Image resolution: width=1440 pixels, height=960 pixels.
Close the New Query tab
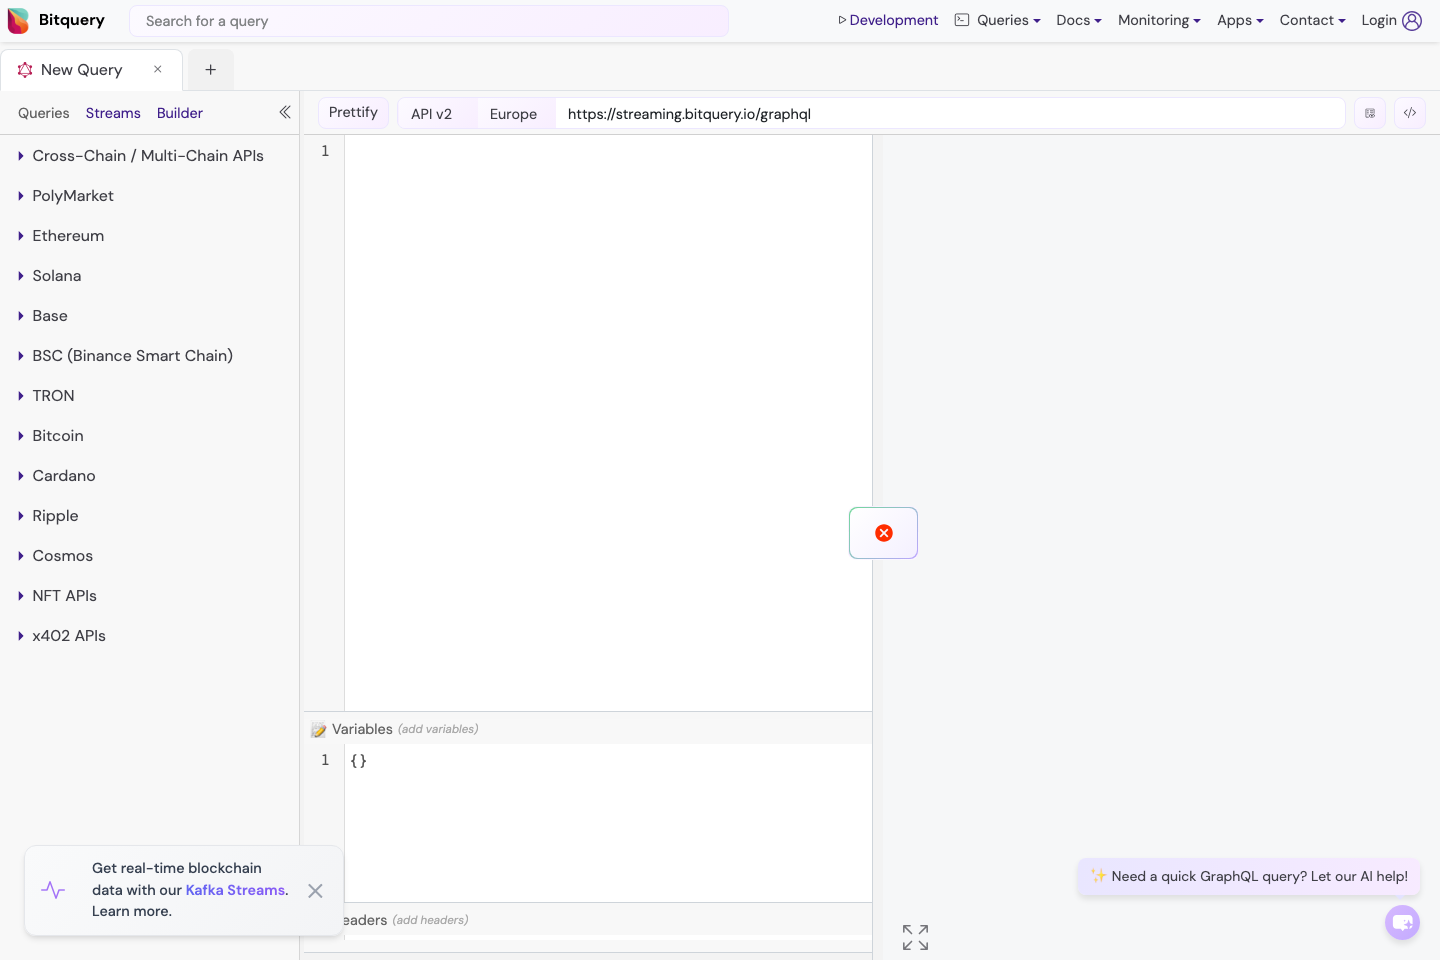[158, 69]
